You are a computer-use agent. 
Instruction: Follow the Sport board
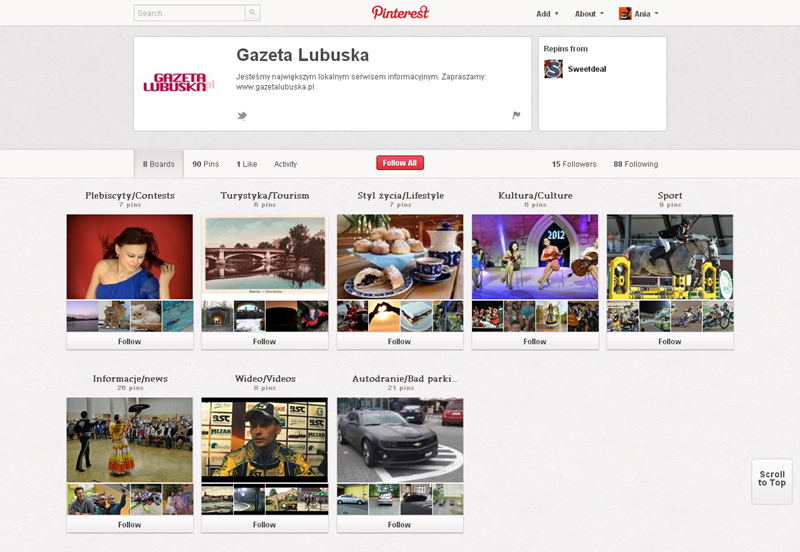pos(669,341)
